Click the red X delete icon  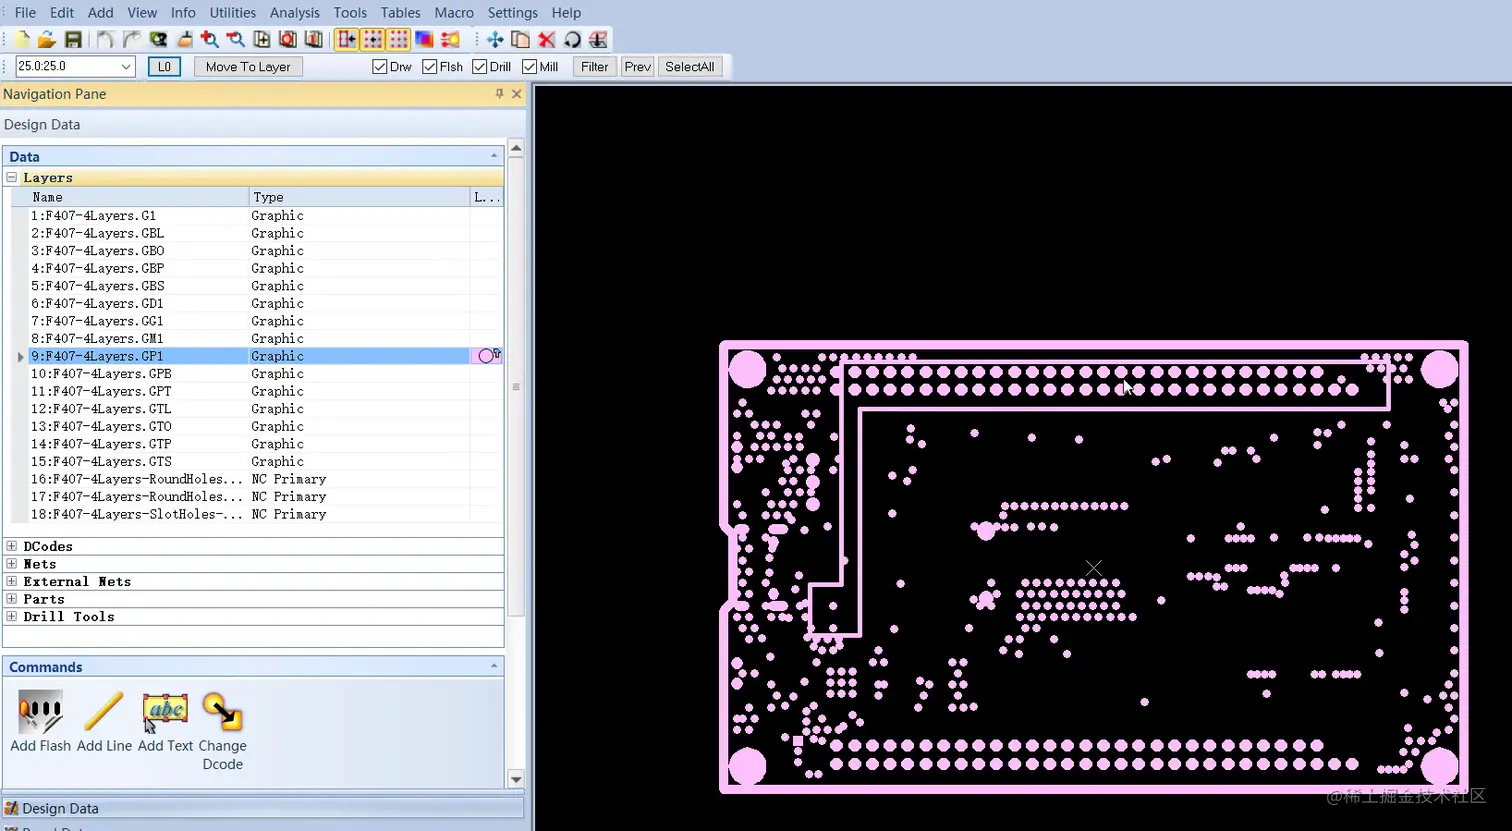pos(546,40)
